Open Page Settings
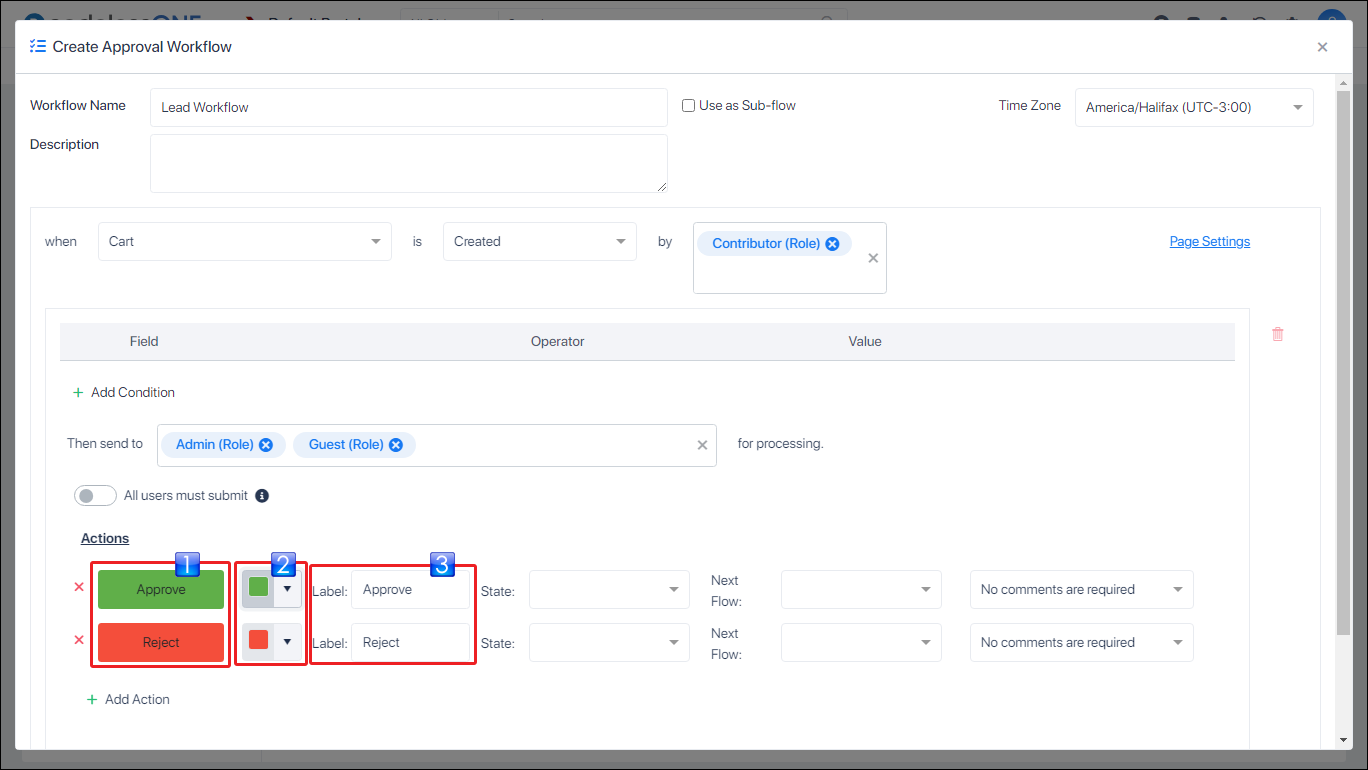Viewport: 1368px width, 770px height. [x=1209, y=241]
